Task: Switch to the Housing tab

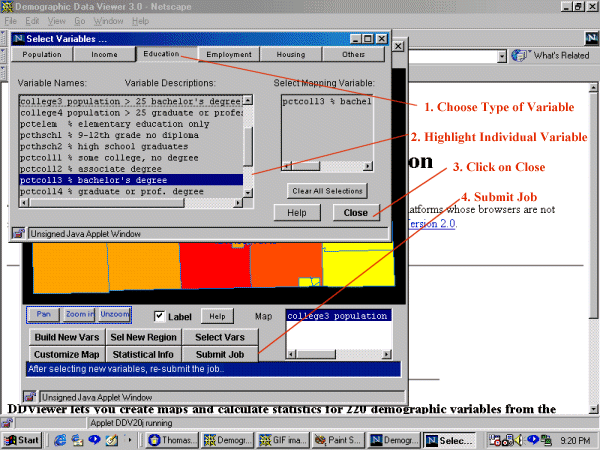Action: pos(291,54)
